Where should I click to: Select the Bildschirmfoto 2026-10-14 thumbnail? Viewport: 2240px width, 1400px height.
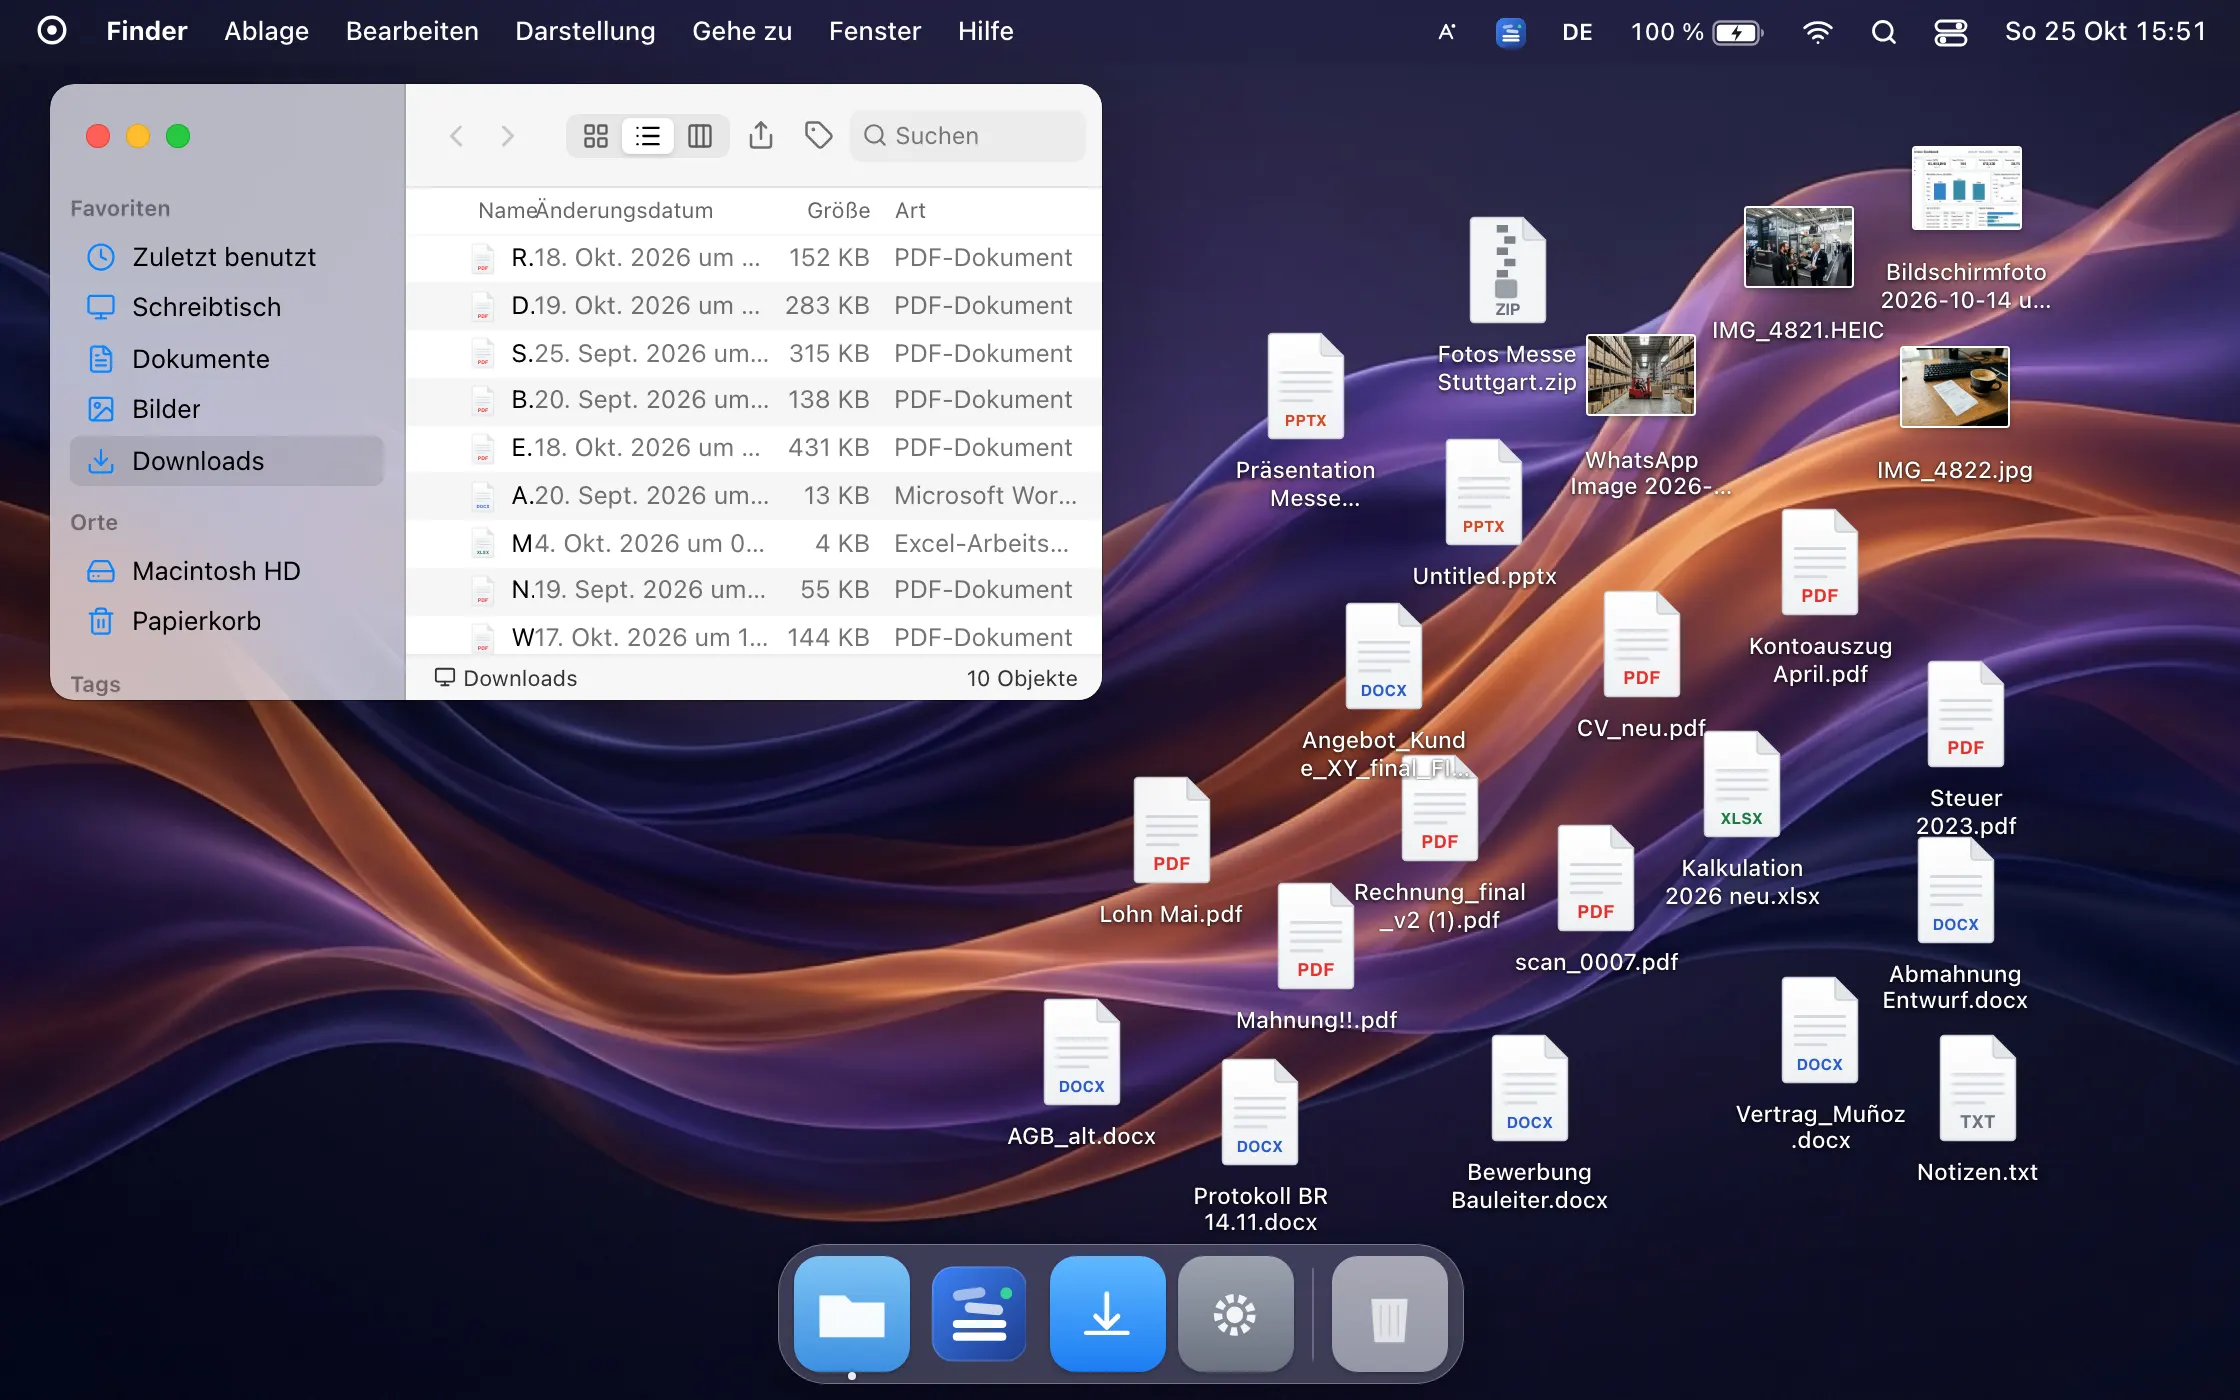tap(1966, 188)
